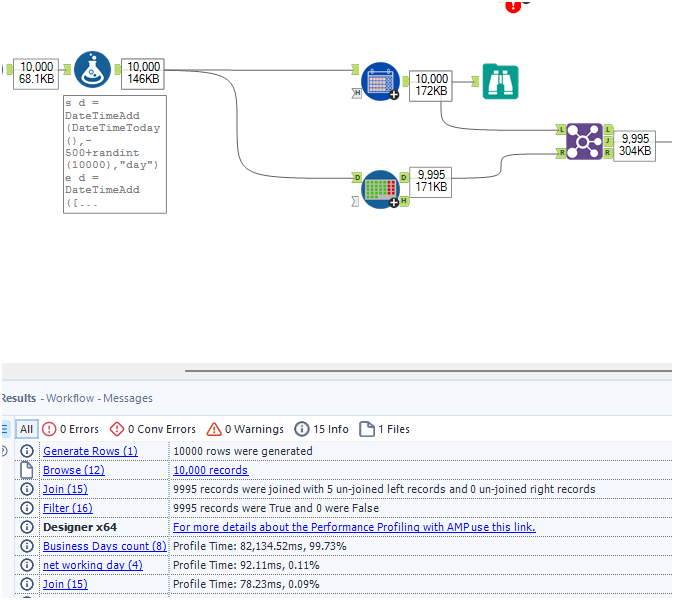Click the 9,995 304KB record count label

pyautogui.click(x=634, y=146)
